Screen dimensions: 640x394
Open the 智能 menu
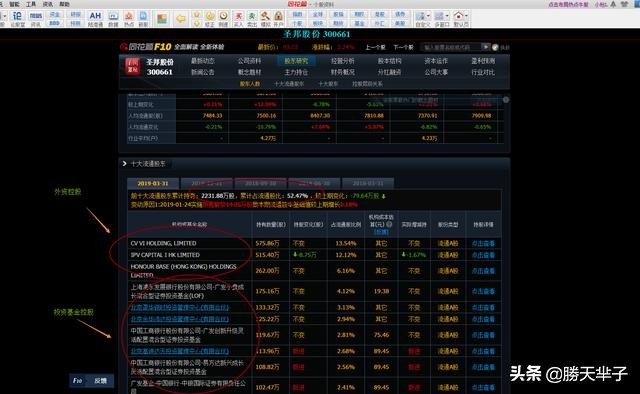coord(14,4)
